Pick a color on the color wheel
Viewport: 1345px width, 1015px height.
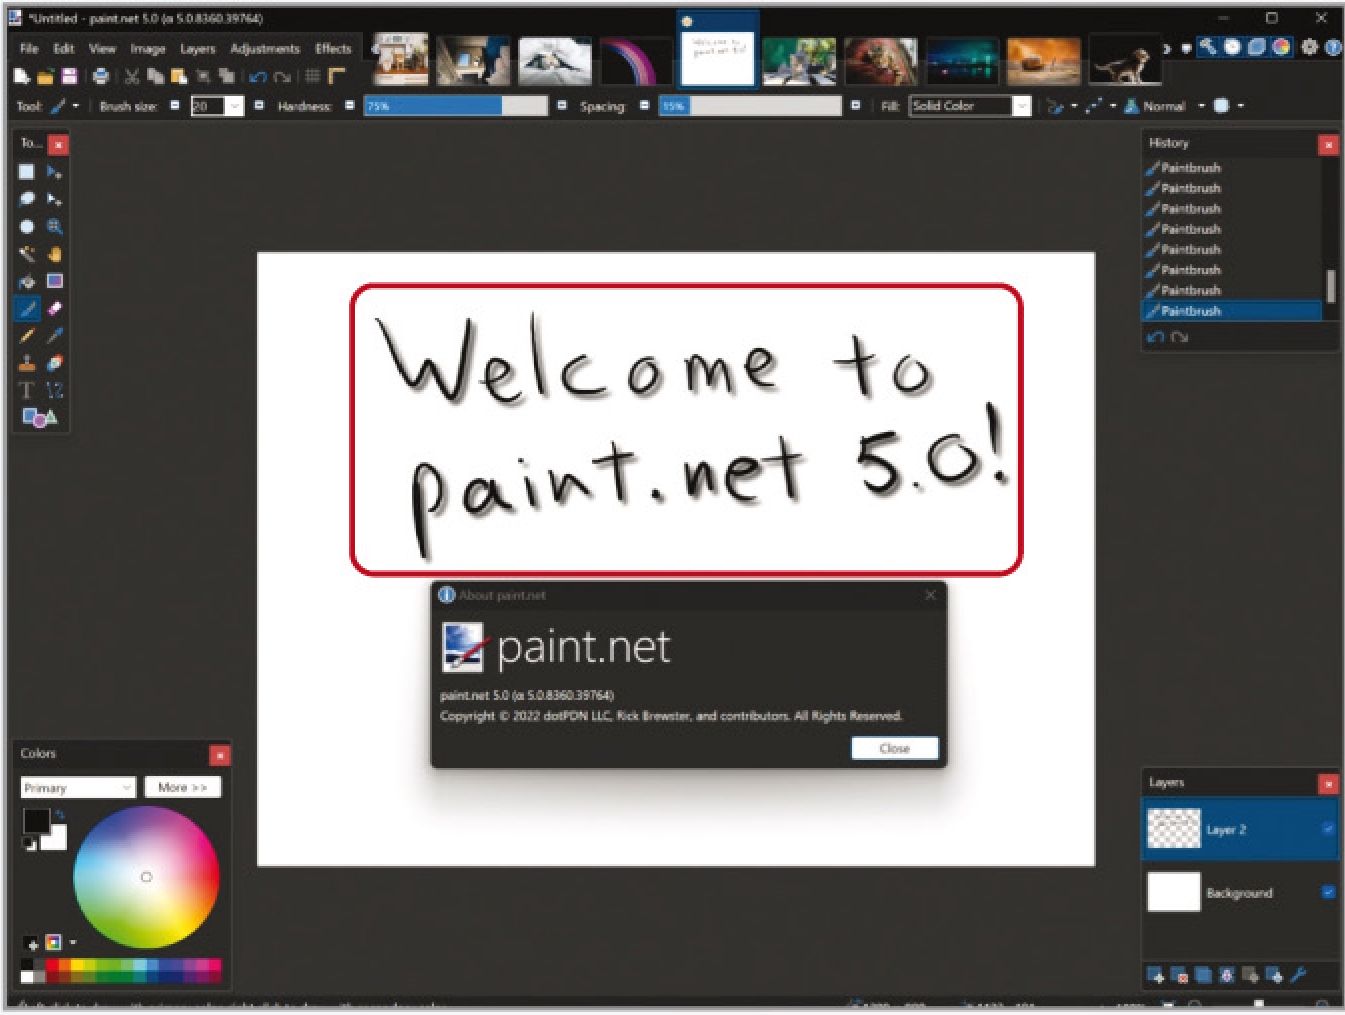coord(146,877)
